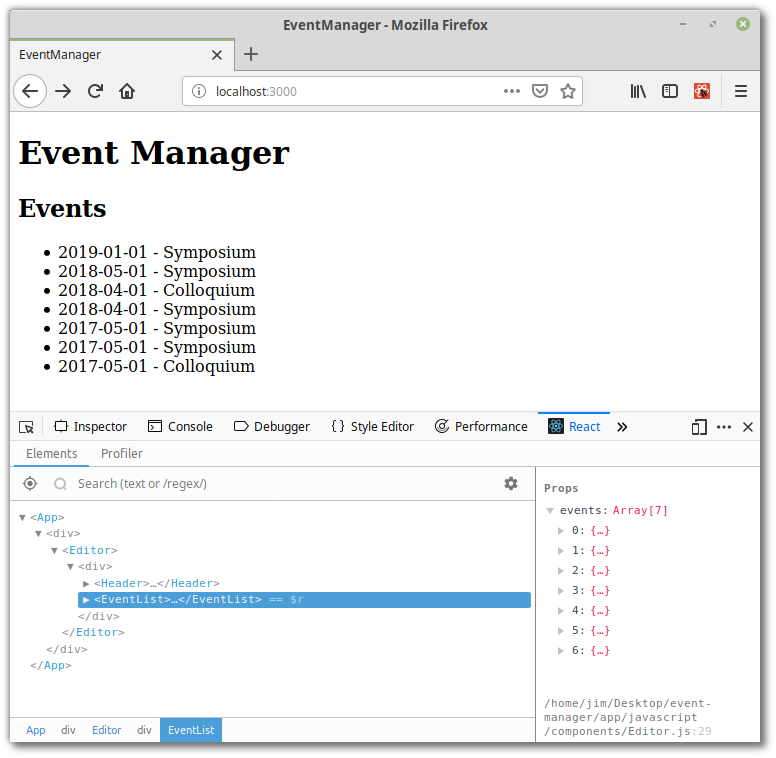Open the browser home page
The width and height of the screenshot is (776, 758).
point(127,91)
